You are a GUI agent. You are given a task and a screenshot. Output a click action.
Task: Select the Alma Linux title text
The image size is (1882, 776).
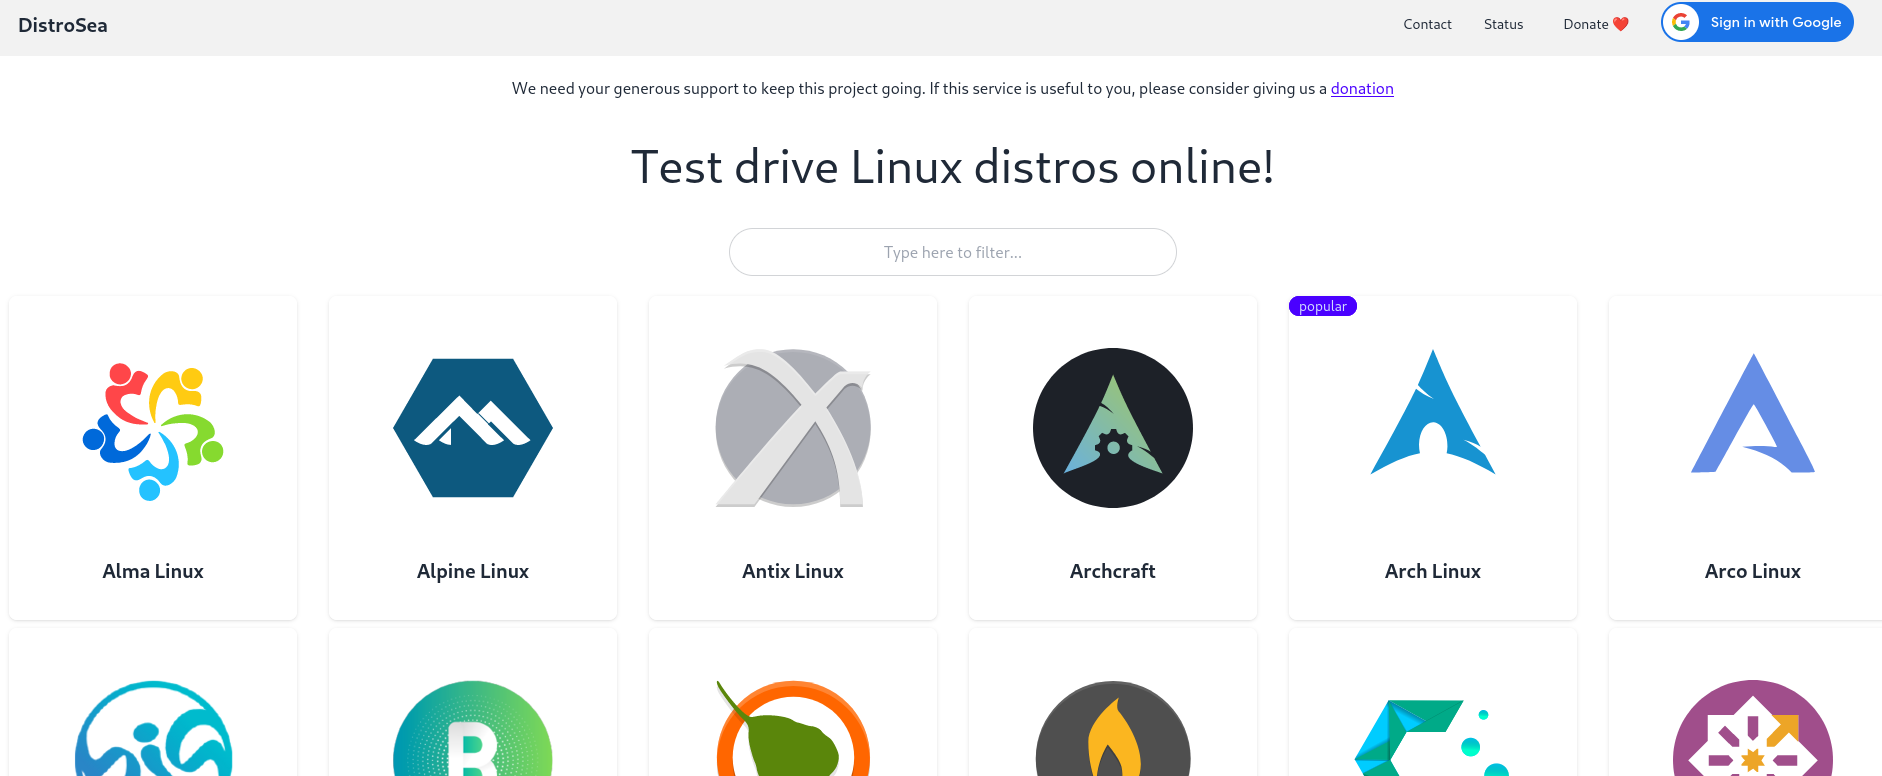click(153, 571)
